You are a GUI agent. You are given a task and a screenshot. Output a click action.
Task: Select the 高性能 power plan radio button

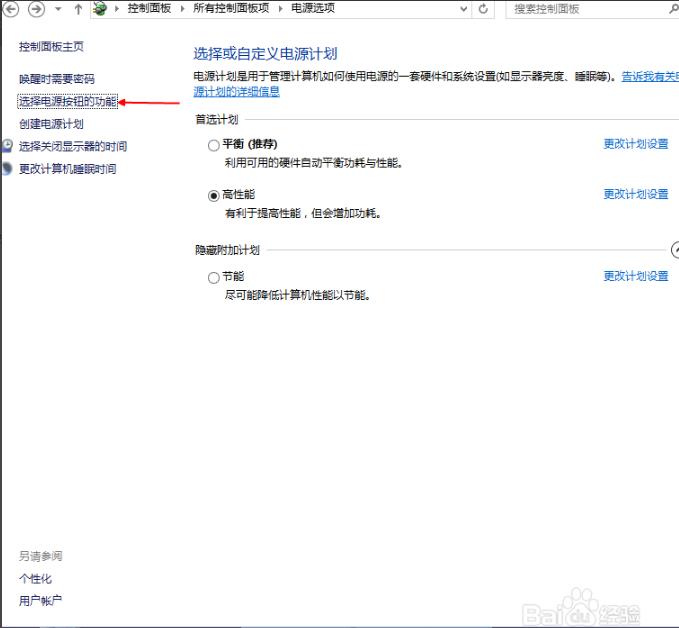click(213, 195)
